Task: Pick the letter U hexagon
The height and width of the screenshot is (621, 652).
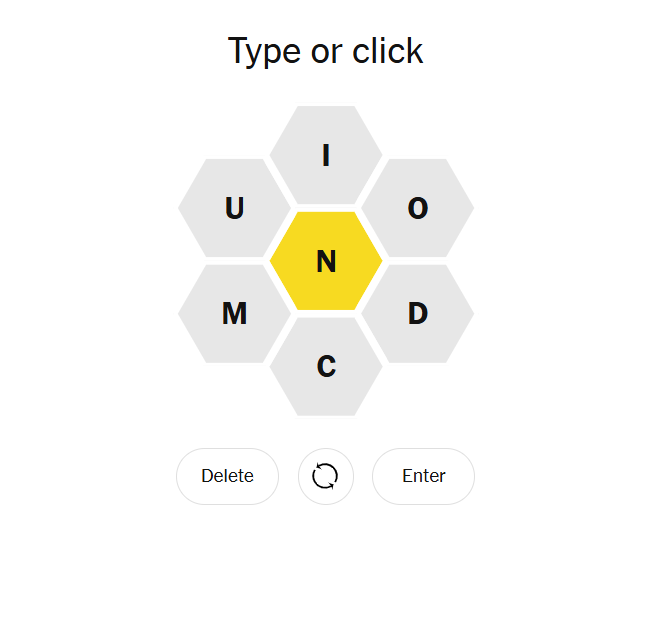Action: pos(234,208)
